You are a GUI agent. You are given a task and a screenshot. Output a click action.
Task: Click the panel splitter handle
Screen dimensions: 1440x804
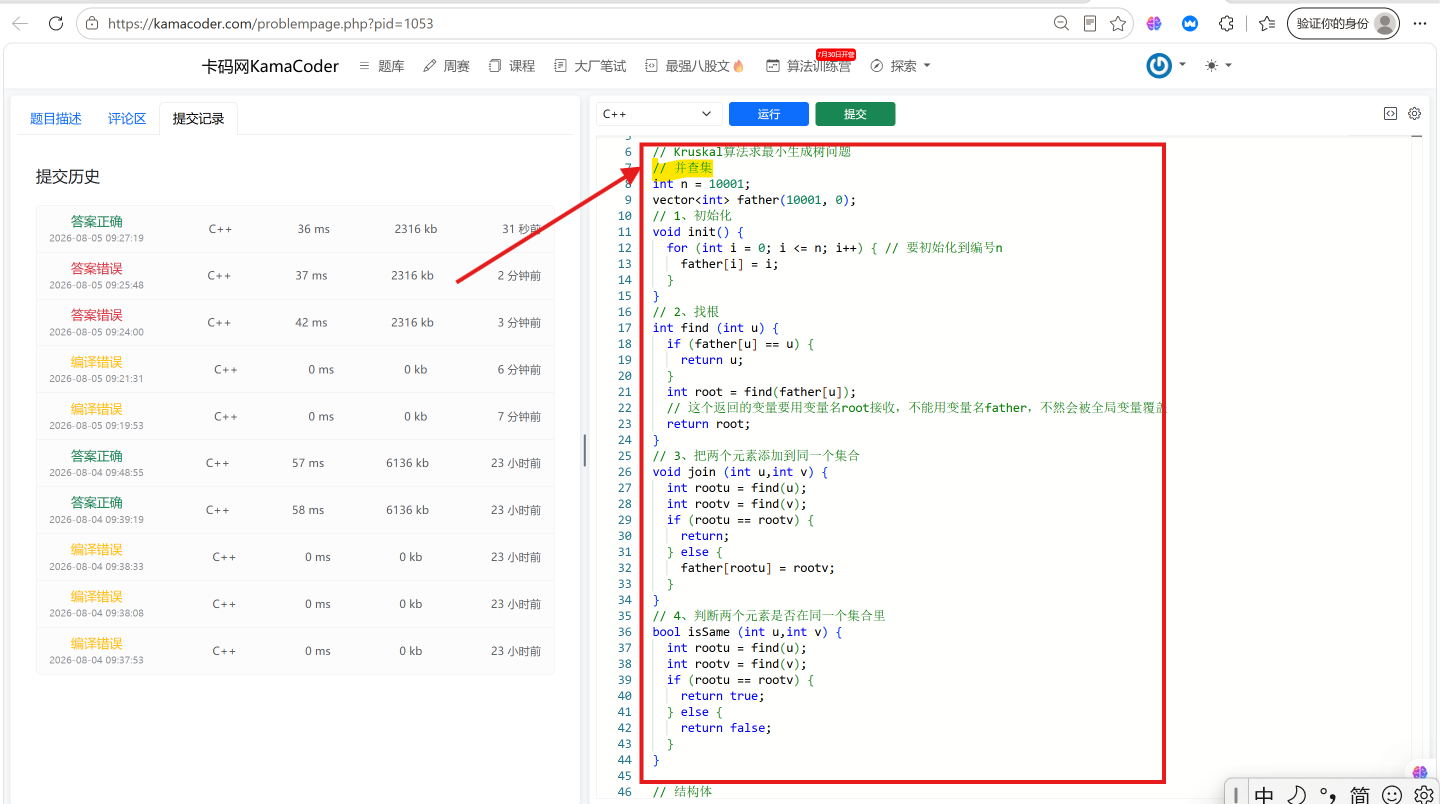tap(584, 450)
